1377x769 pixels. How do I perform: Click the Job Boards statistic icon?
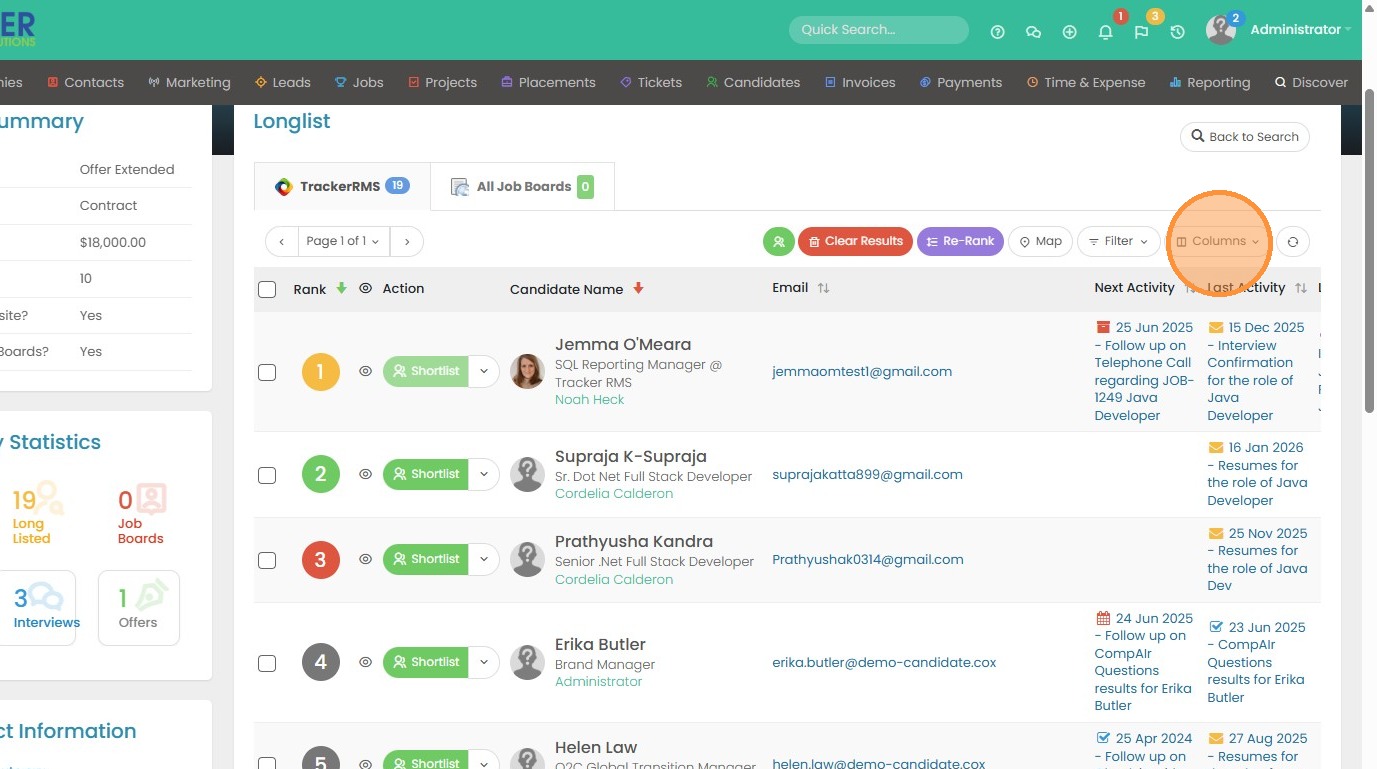click(151, 498)
